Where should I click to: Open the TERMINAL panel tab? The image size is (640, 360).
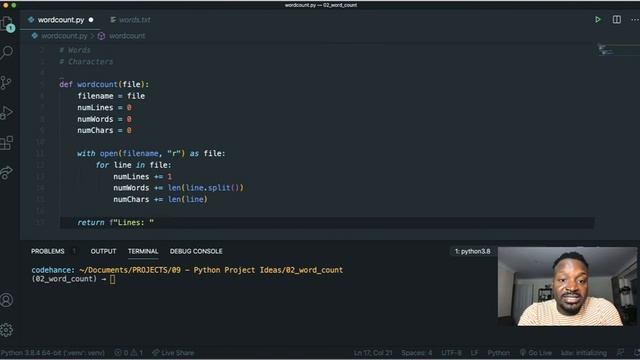[143, 251]
